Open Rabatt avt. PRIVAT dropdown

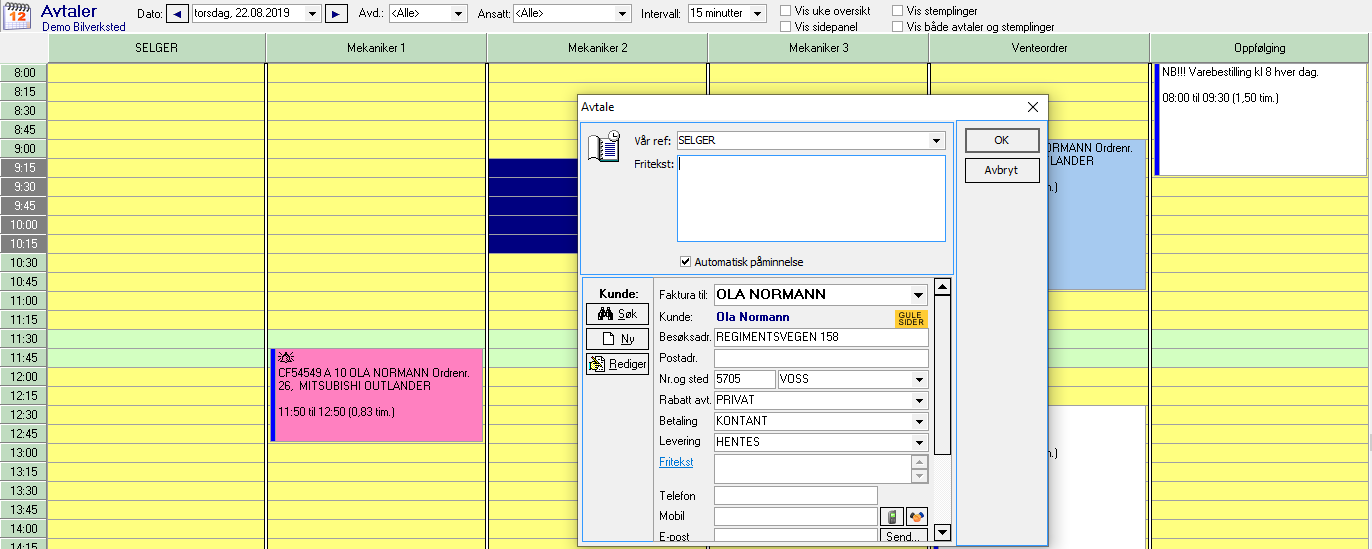pyautogui.click(x=919, y=400)
